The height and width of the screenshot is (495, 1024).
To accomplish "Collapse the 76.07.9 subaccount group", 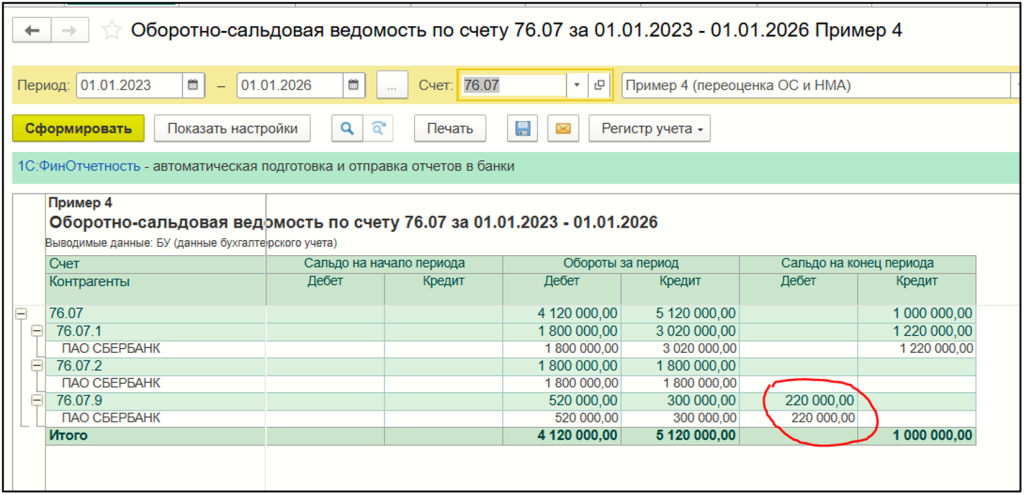I will pyautogui.click(x=38, y=401).
